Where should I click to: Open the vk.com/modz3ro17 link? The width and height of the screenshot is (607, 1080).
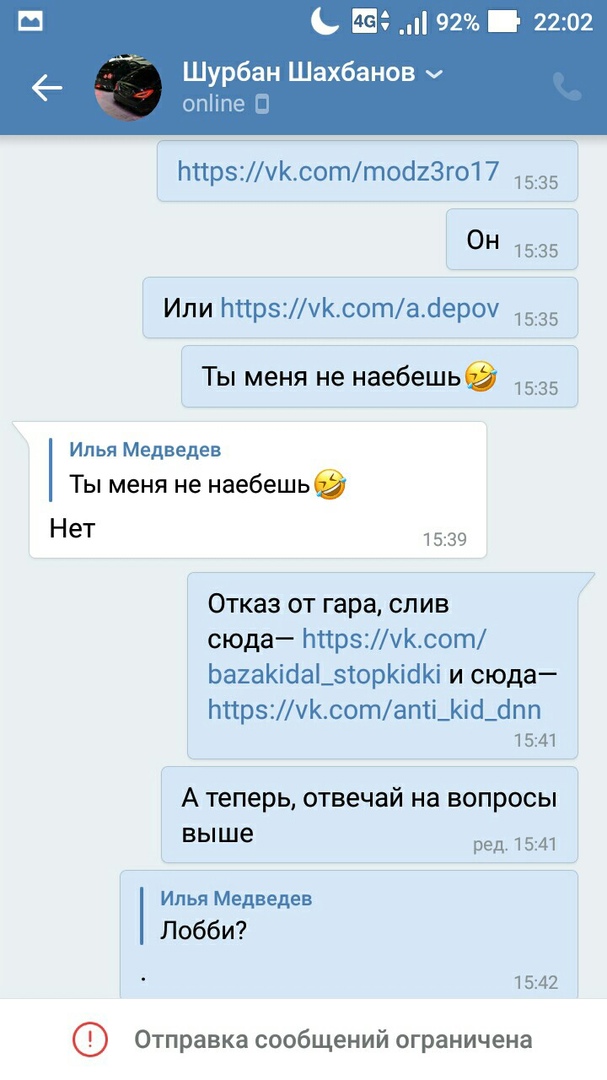click(338, 171)
